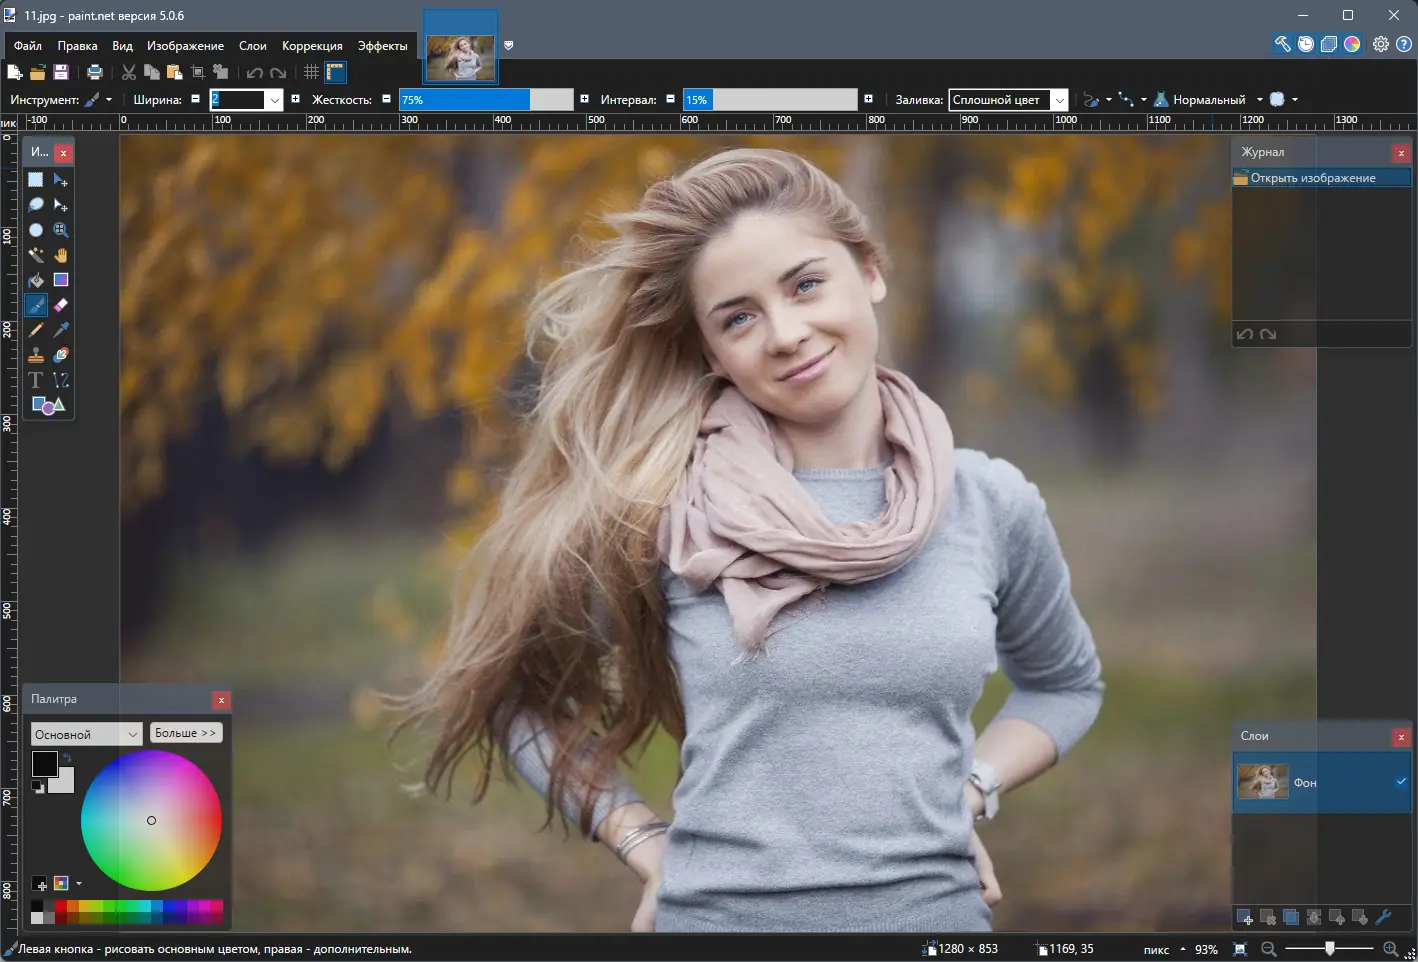Viewport: 1418px width, 962px height.
Task: Toggle visibility checkbox of Фон layer
Action: point(1401,782)
